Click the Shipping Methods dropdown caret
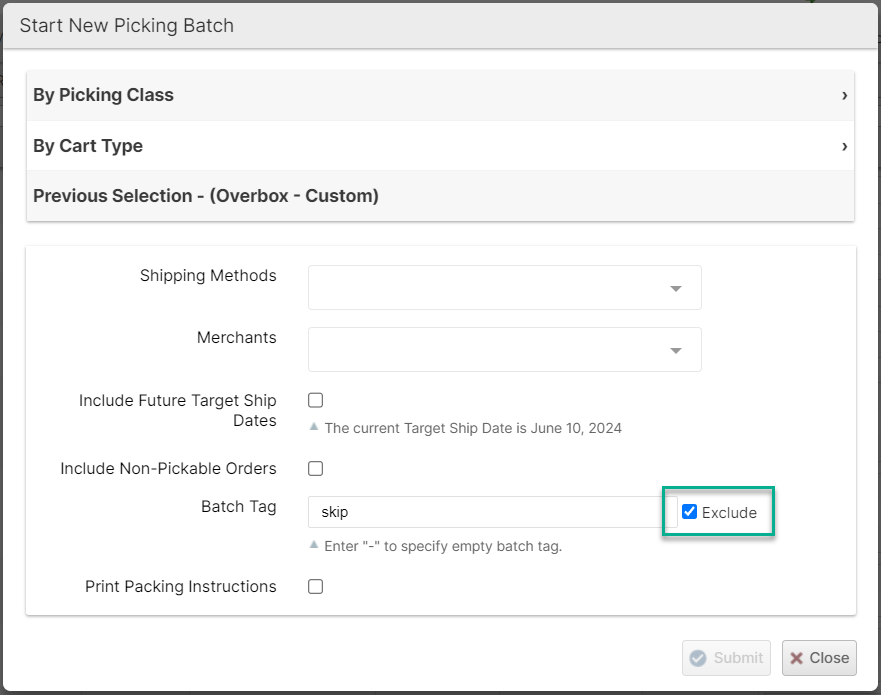 pos(676,289)
